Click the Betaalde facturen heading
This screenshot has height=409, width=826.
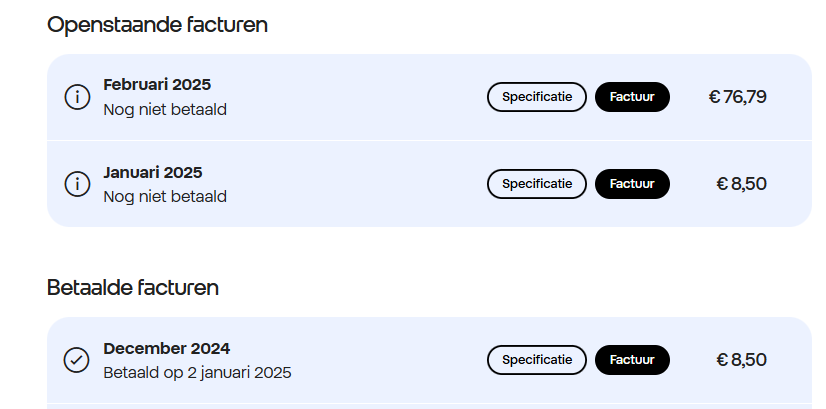coord(133,288)
